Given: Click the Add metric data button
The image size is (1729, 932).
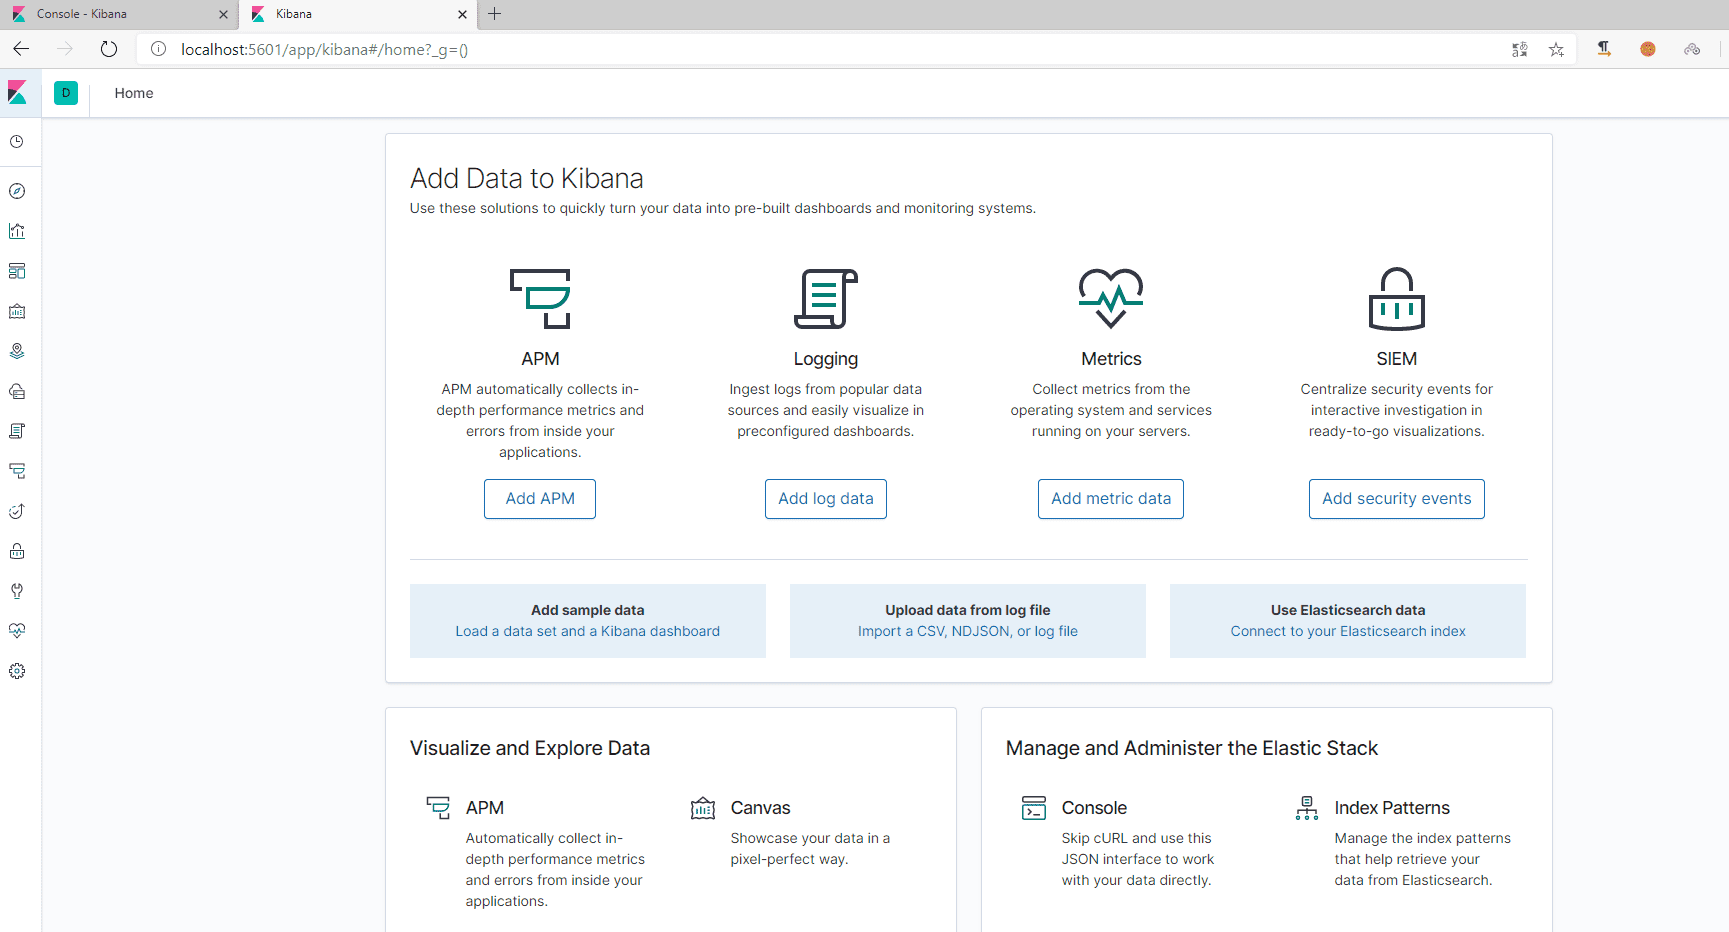Looking at the screenshot, I should (1111, 499).
